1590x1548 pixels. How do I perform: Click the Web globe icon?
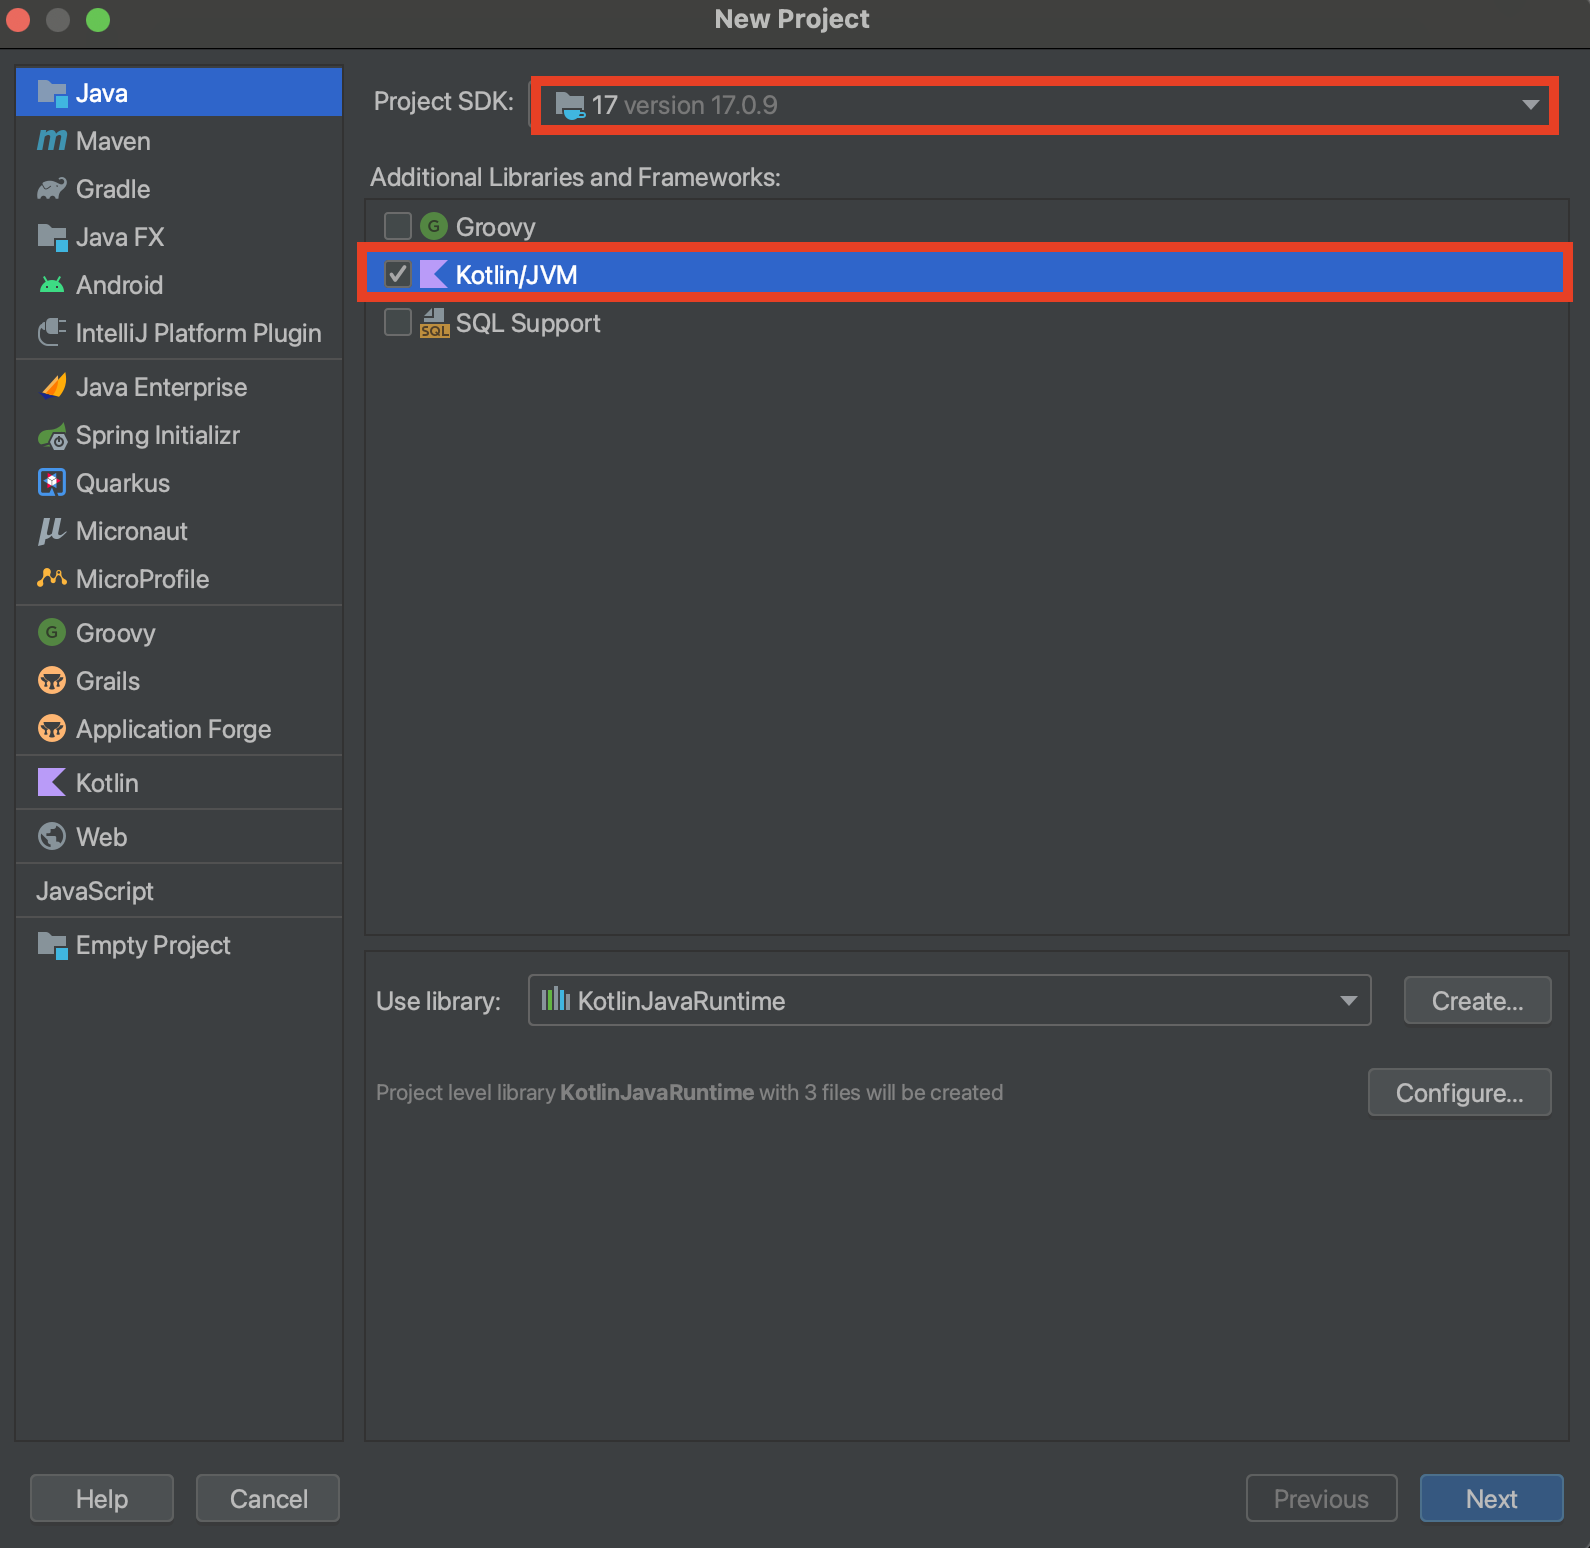pyautogui.click(x=52, y=837)
